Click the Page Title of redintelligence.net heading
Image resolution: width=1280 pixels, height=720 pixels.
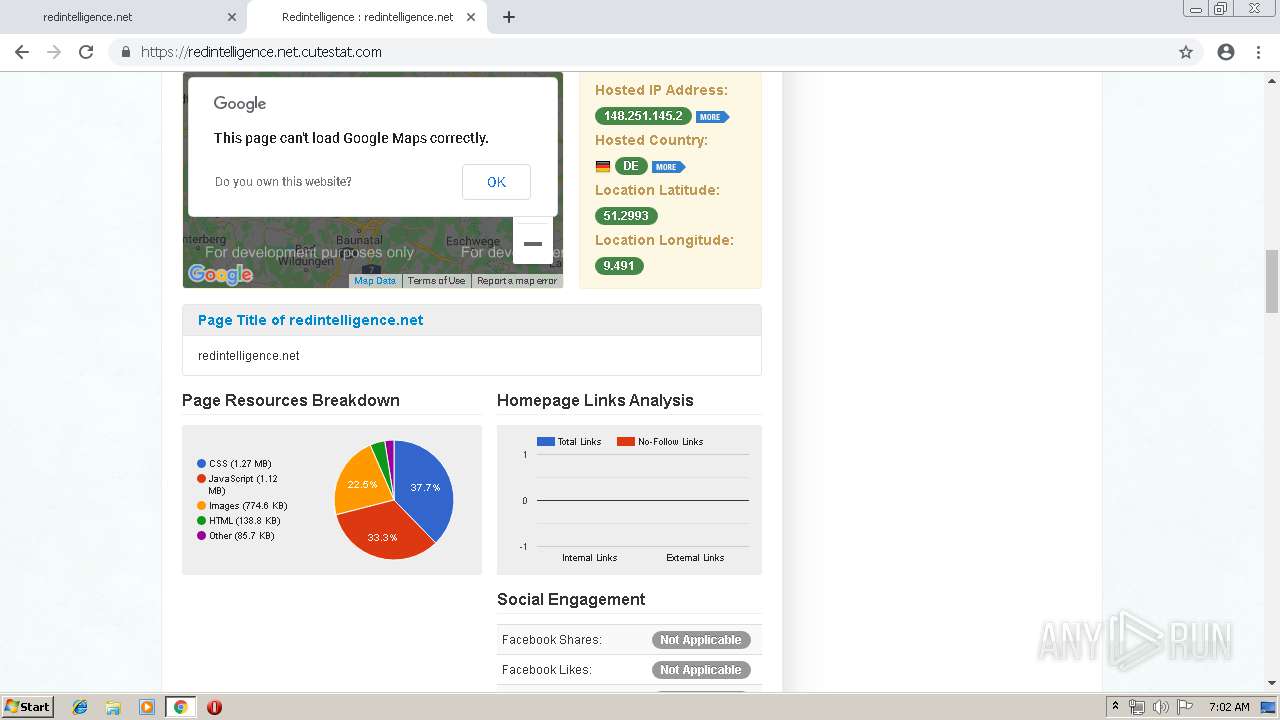[310, 320]
